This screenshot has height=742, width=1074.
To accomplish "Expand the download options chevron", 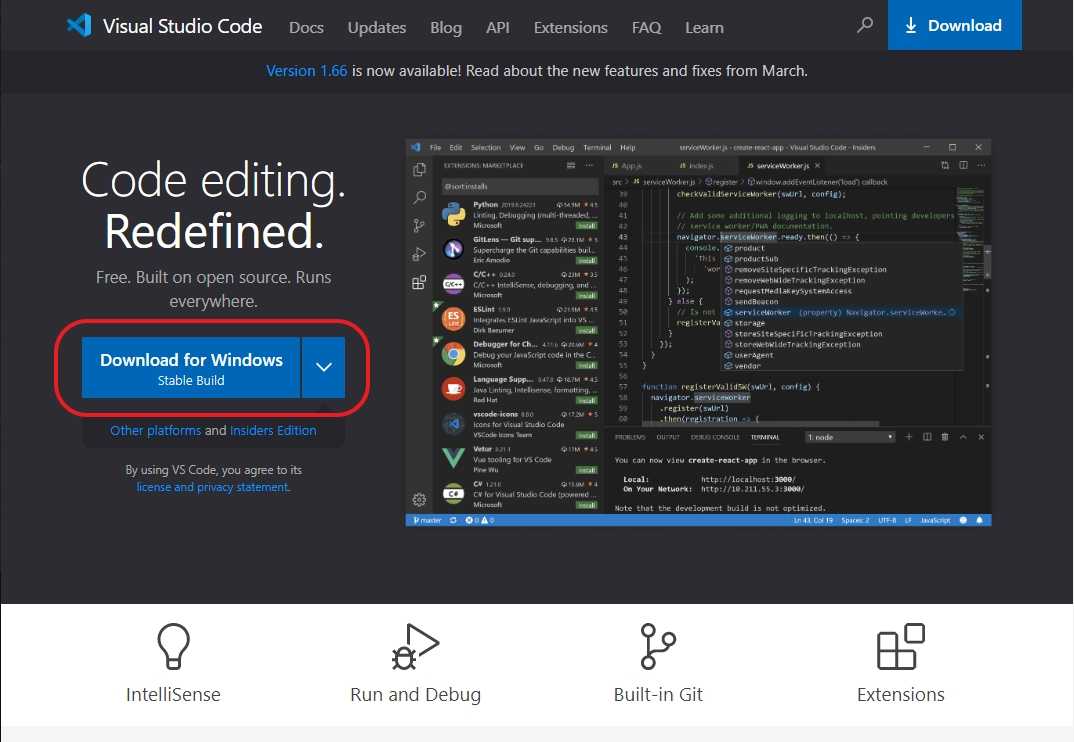I will click(323, 367).
